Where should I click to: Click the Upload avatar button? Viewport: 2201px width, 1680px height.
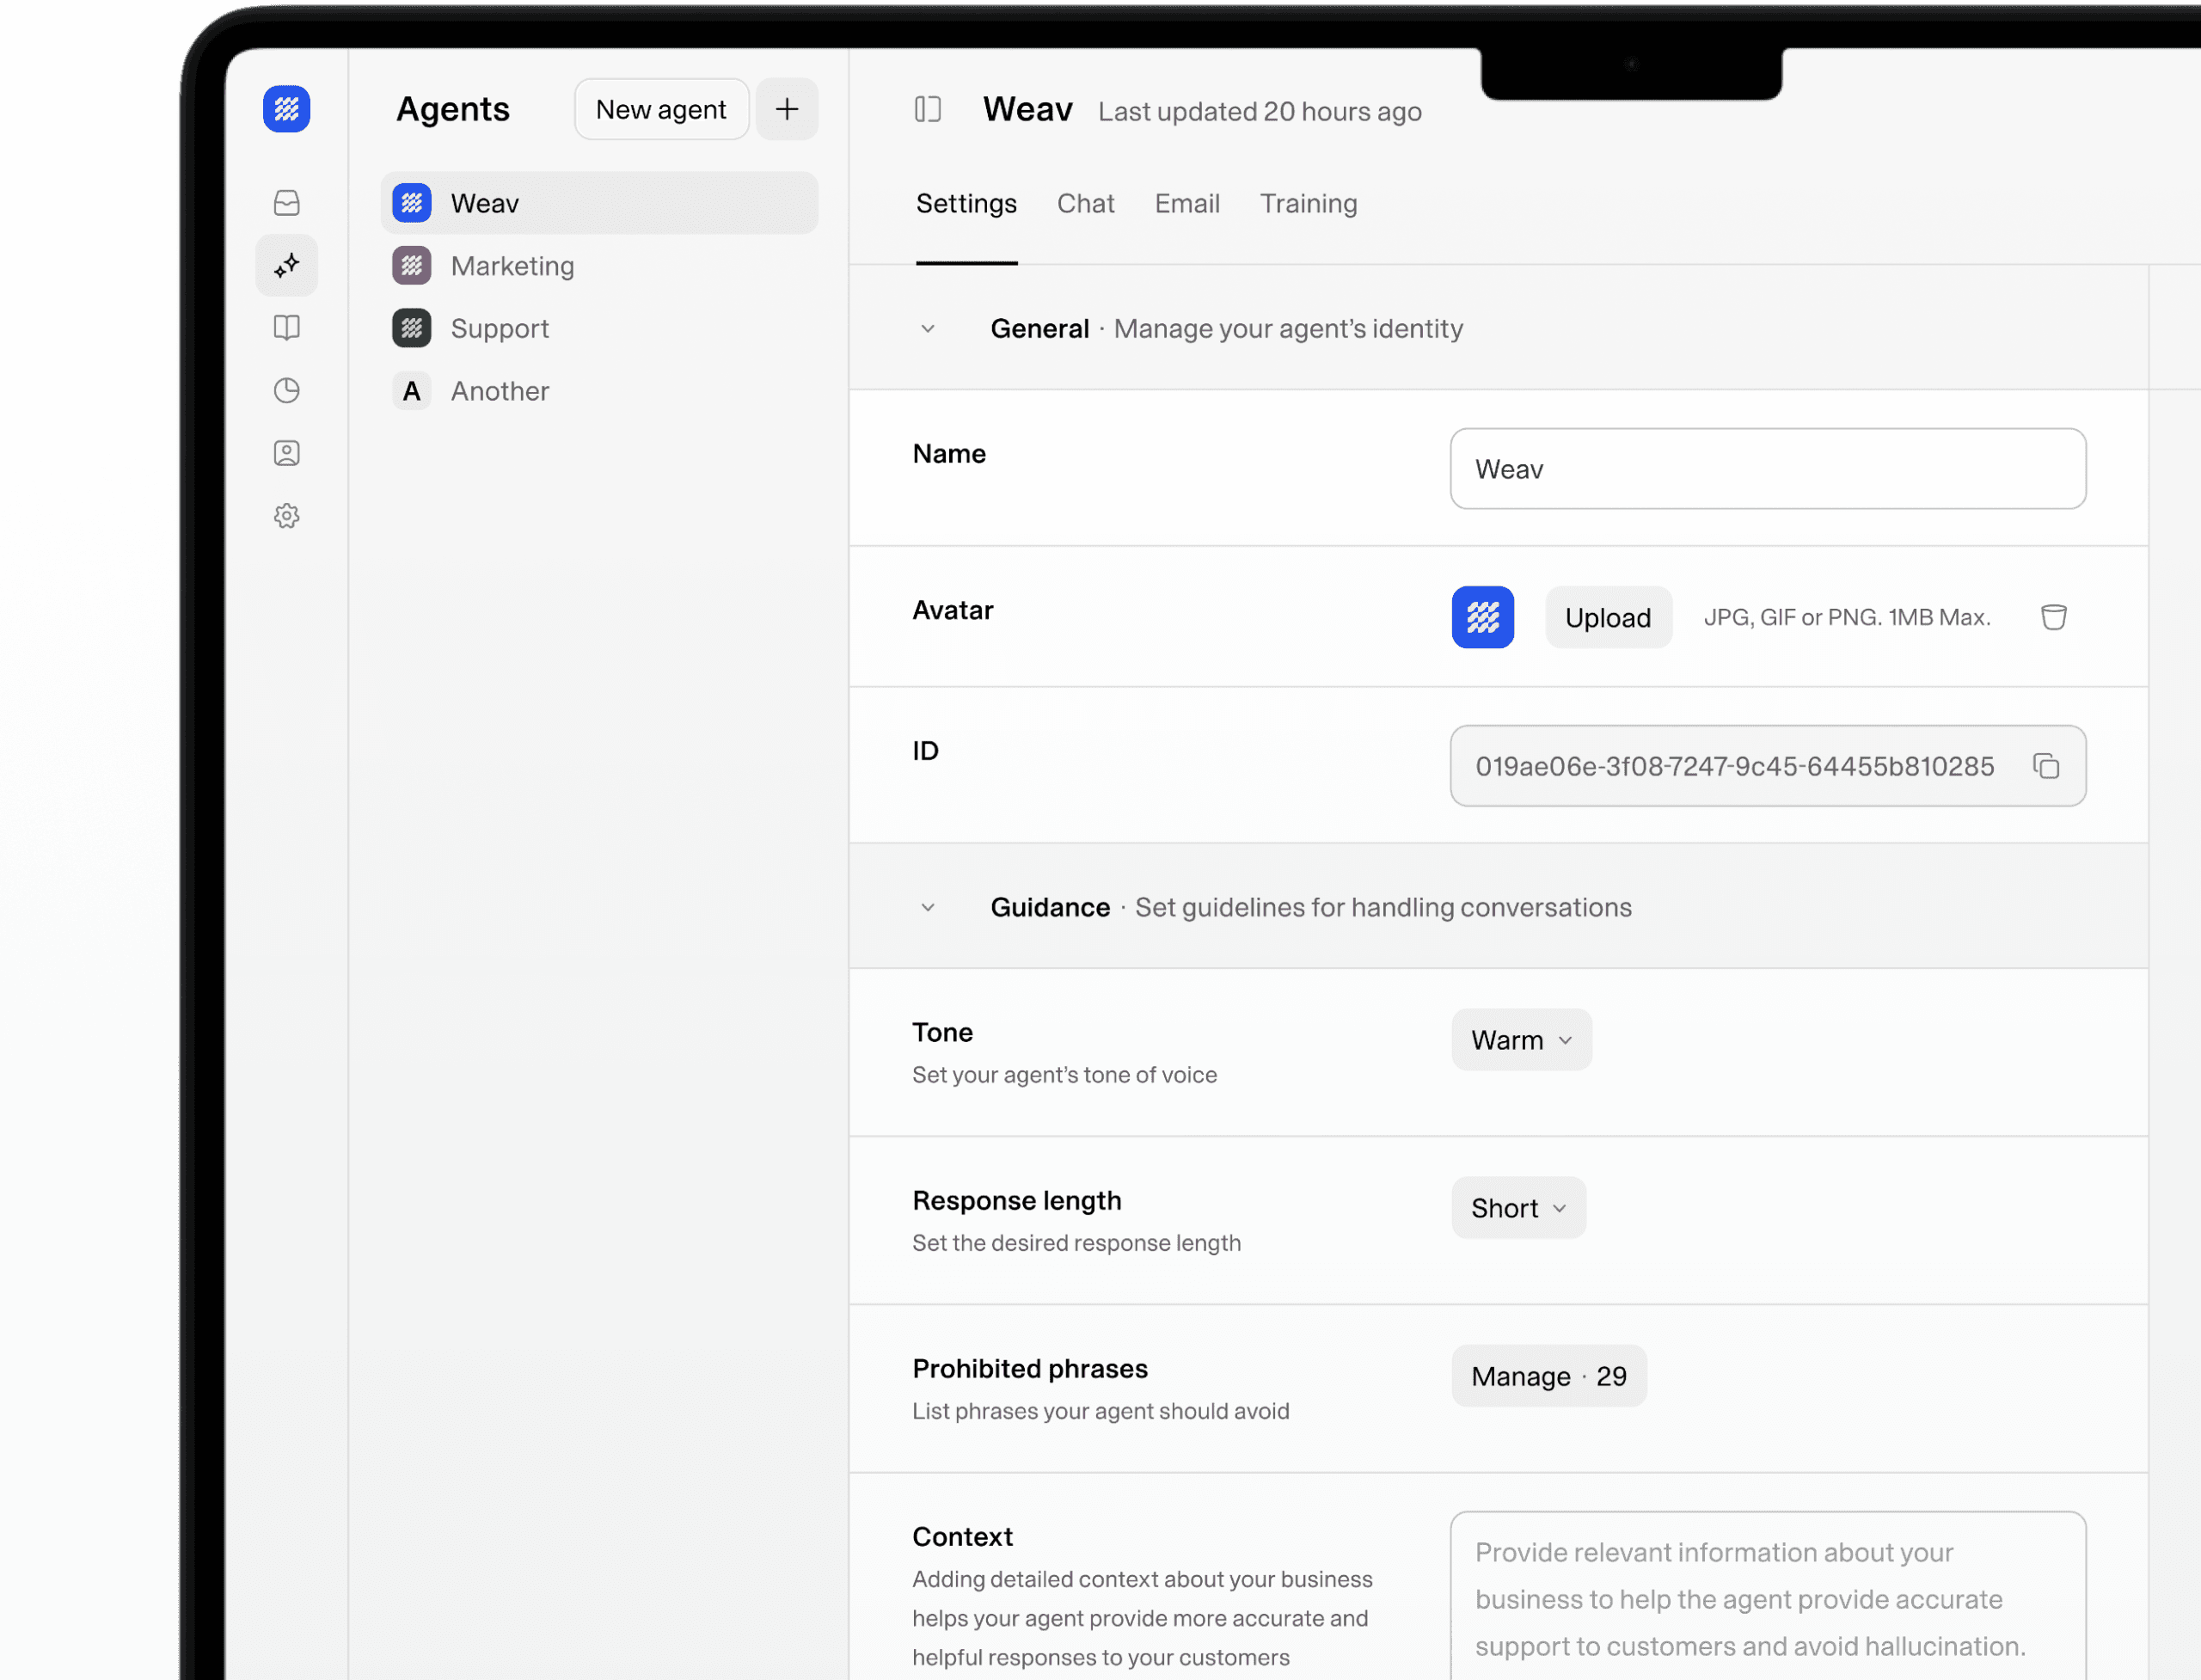click(1607, 618)
